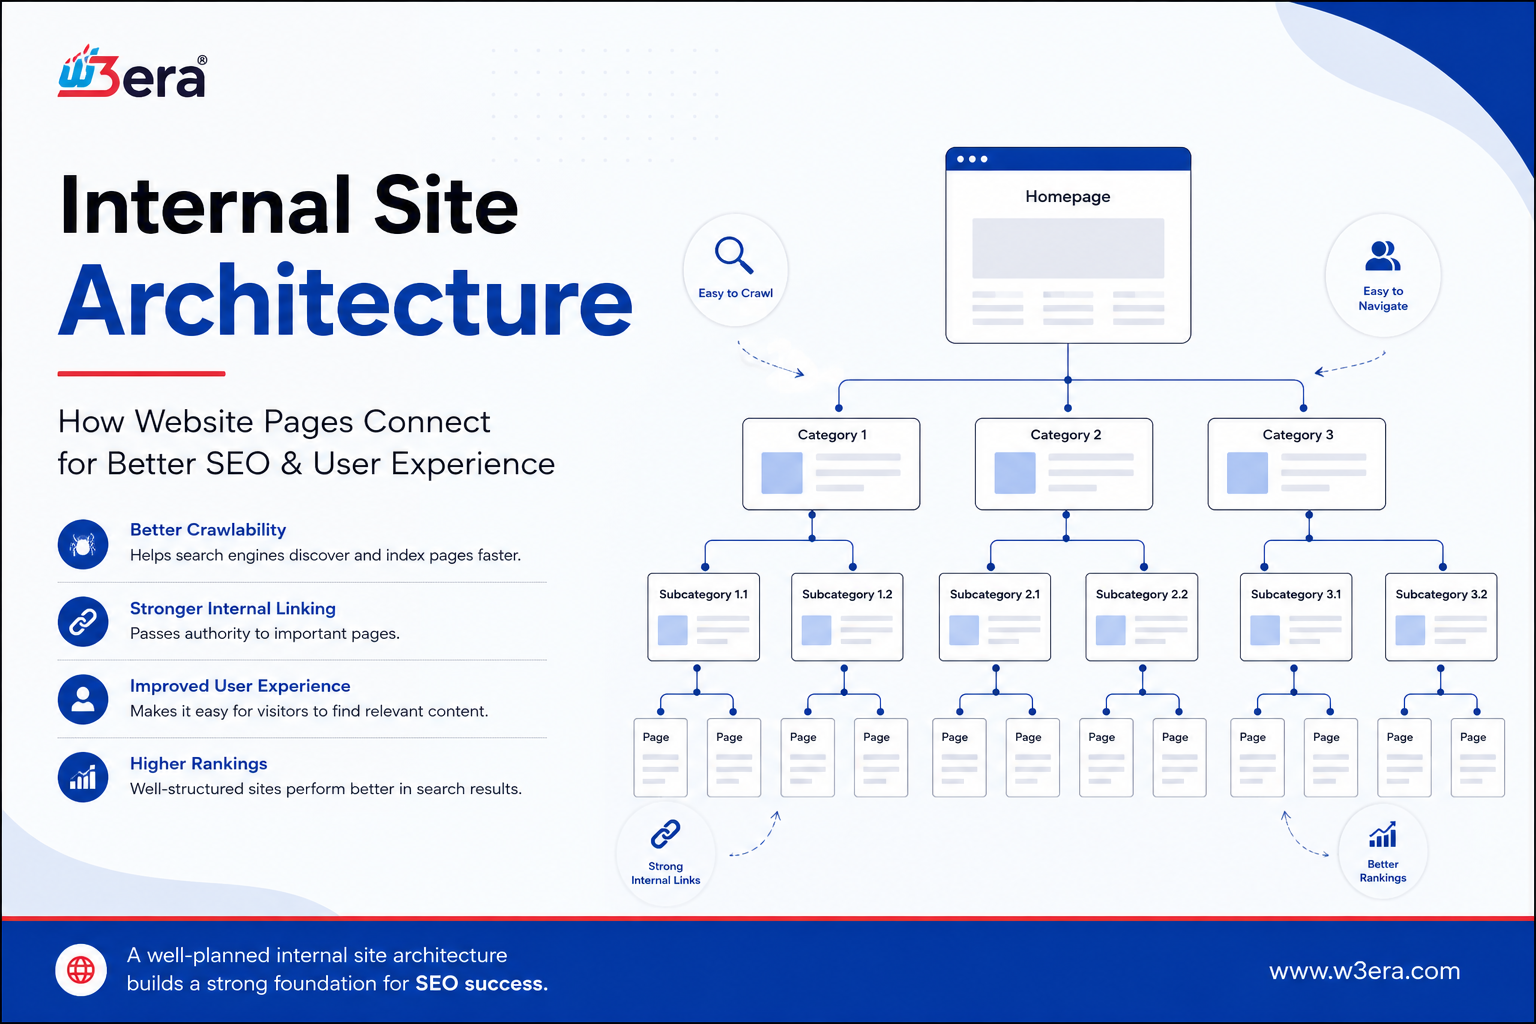Click the w3era logo
Image resolution: width=1536 pixels, height=1024 pixels.
pyautogui.click(x=132, y=72)
